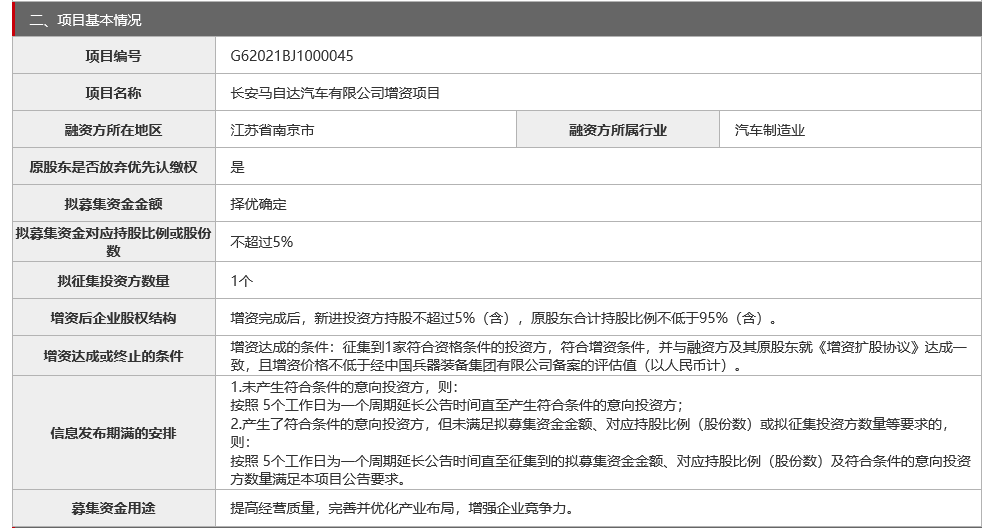Click the 融资方所在地区 label
The height and width of the screenshot is (528, 989).
click(x=114, y=130)
